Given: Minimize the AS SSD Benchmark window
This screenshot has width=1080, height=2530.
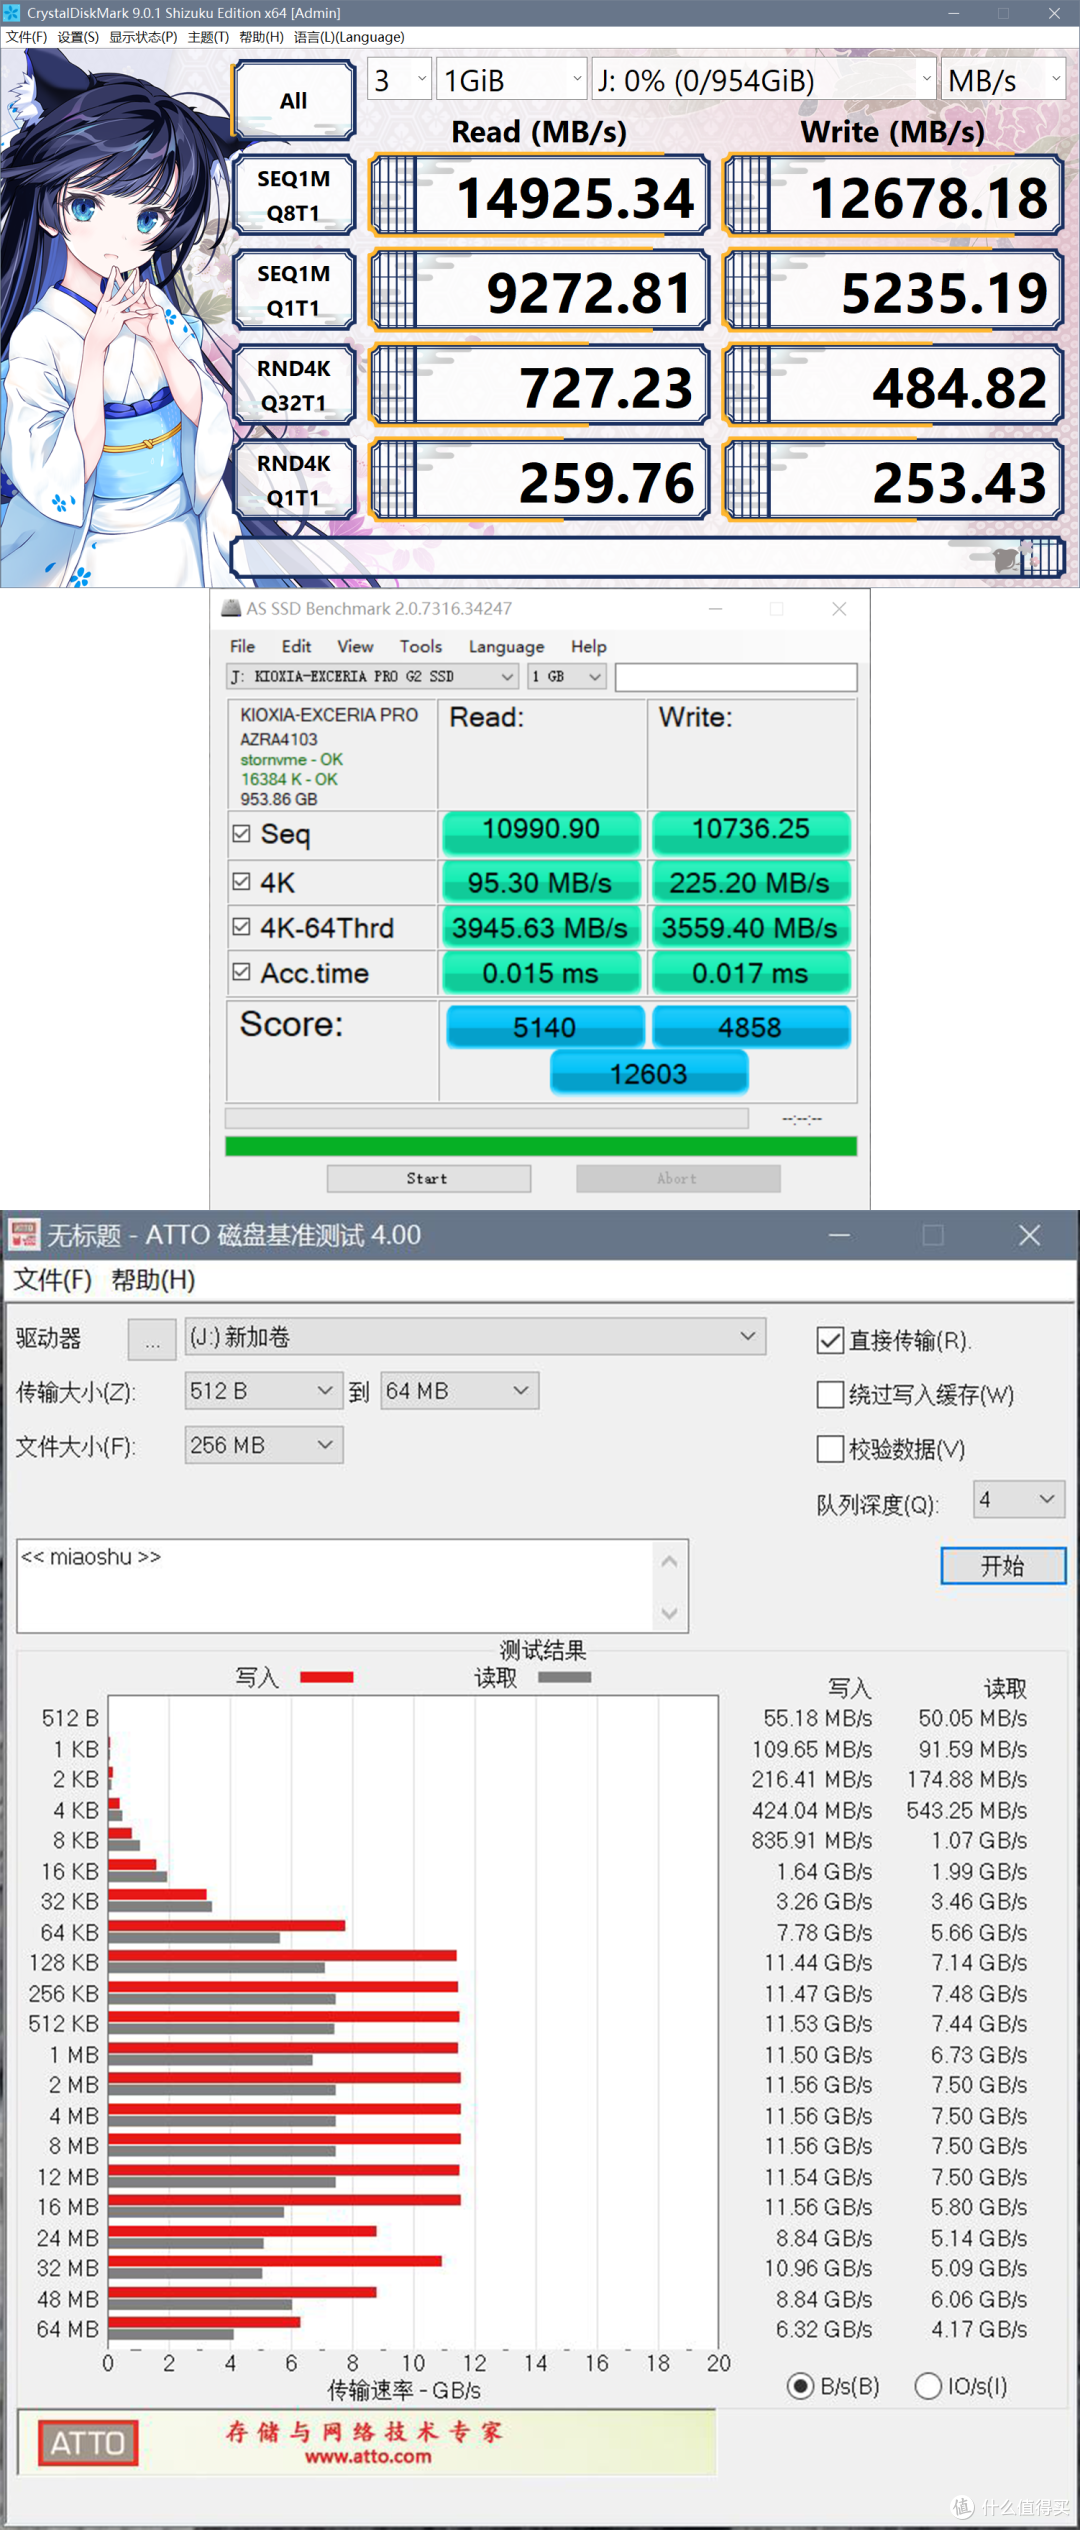Looking at the screenshot, I should click(x=716, y=609).
